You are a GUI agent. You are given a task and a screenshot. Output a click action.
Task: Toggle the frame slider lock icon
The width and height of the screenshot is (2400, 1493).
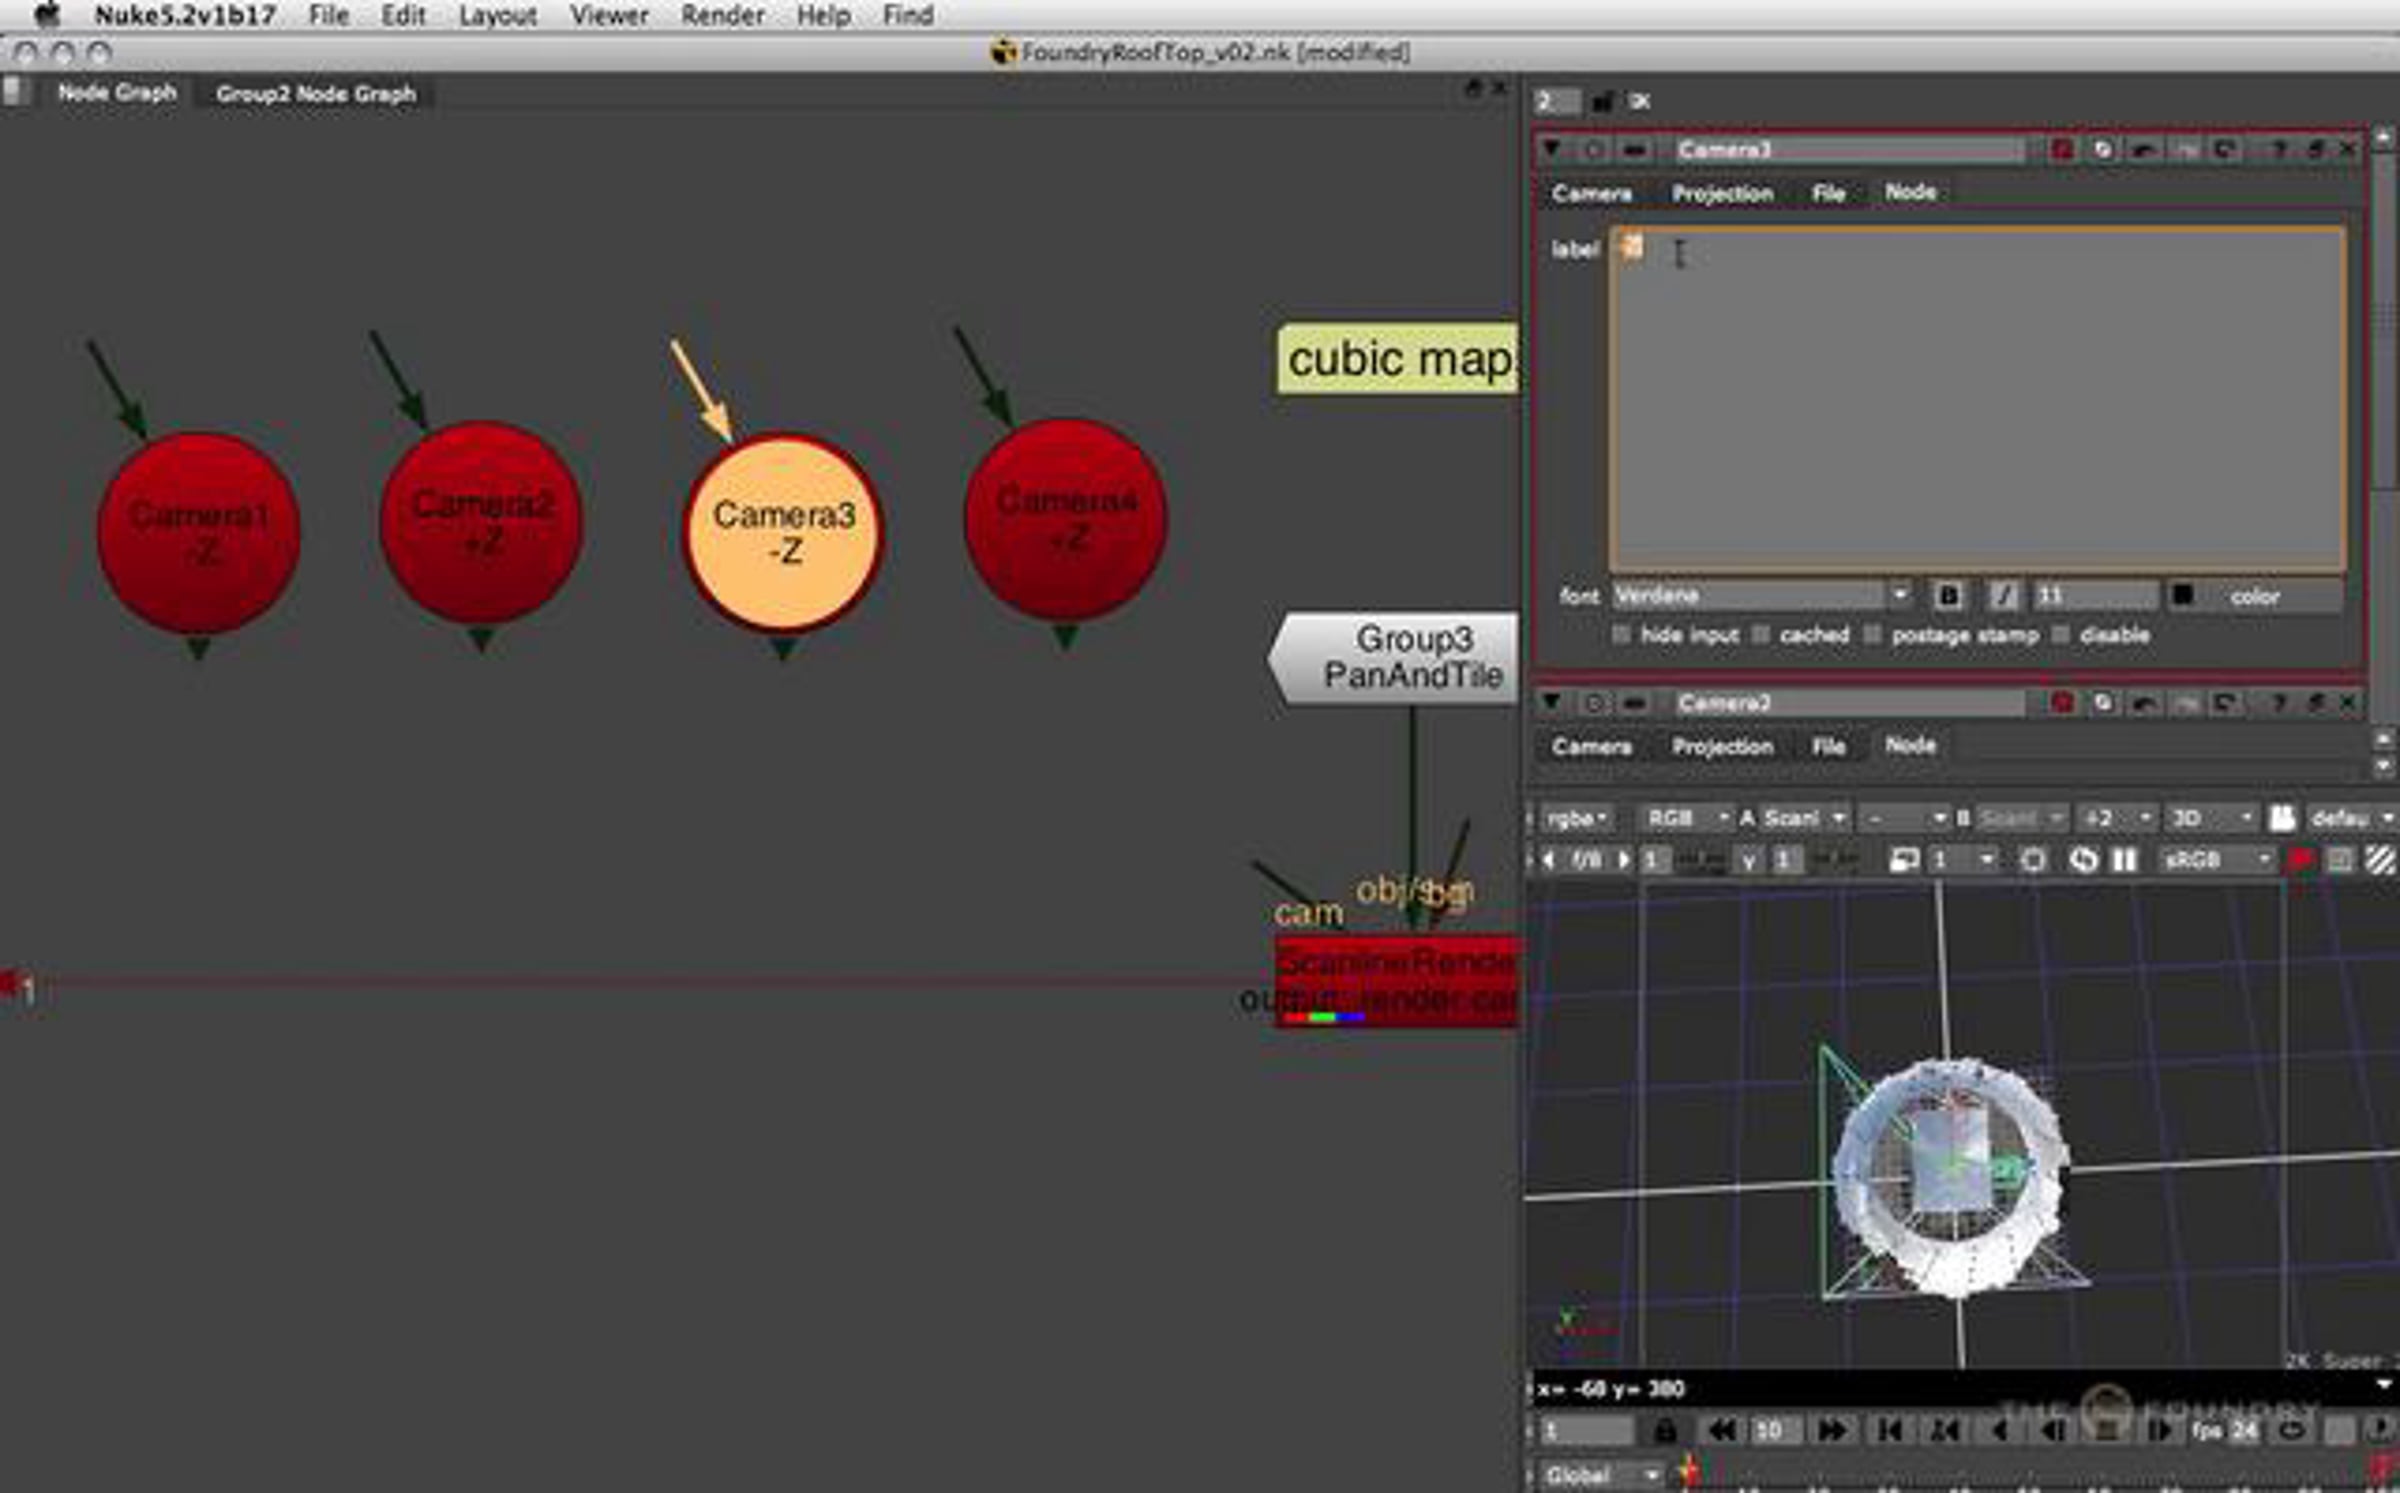click(x=1665, y=1431)
